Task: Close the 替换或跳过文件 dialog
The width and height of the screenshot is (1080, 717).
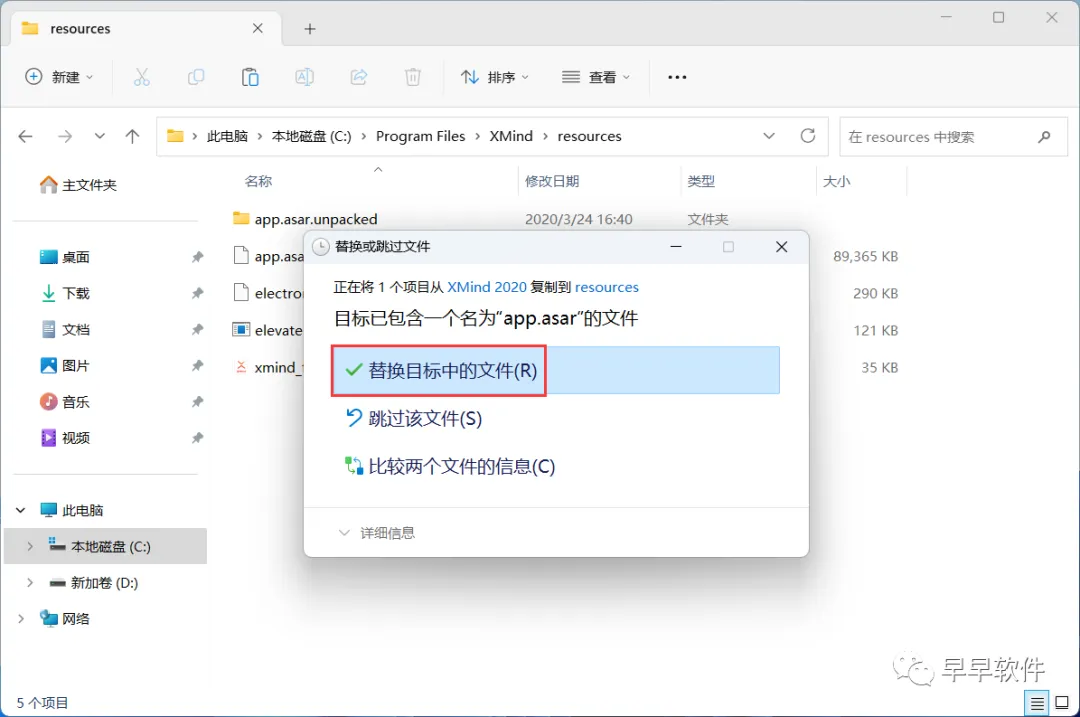Action: tap(781, 247)
